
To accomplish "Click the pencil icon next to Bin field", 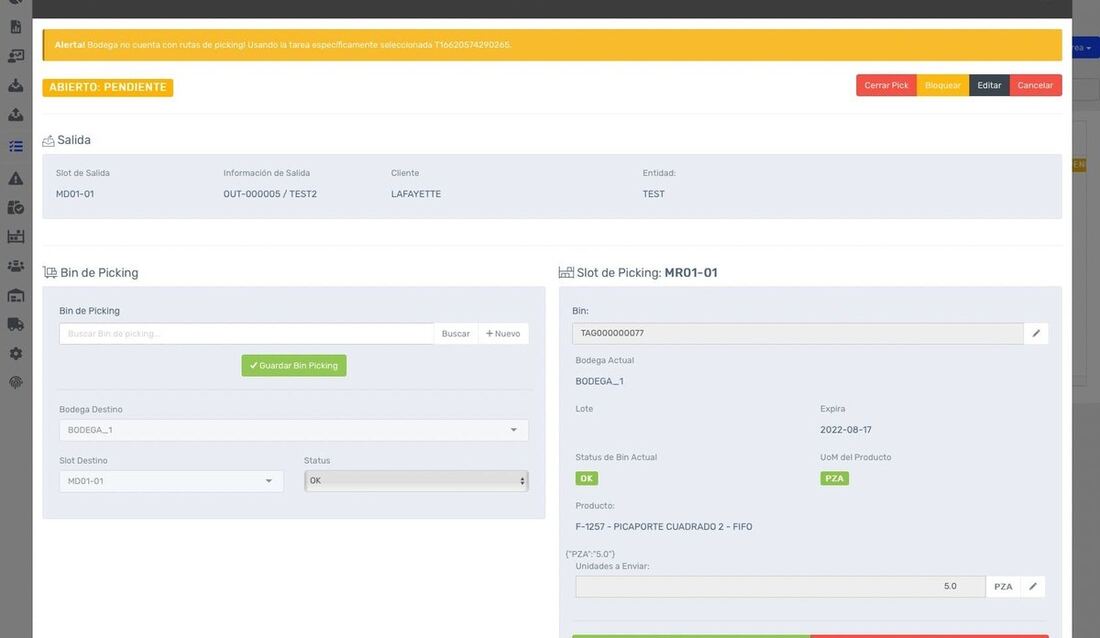I will tap(1036, 333).
